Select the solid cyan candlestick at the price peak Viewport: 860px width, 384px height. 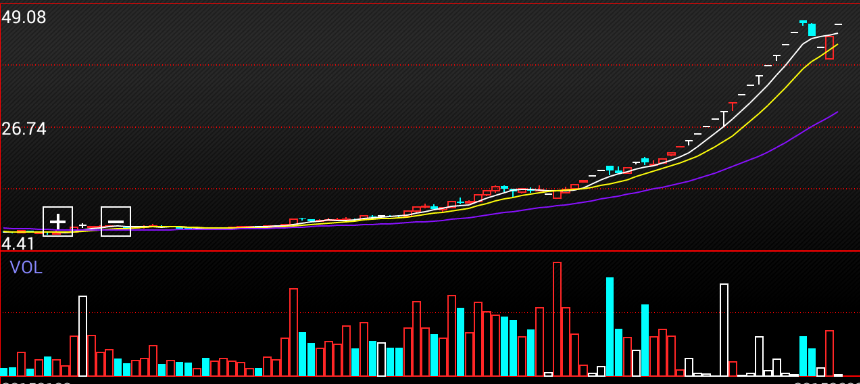tap(812, 30)
